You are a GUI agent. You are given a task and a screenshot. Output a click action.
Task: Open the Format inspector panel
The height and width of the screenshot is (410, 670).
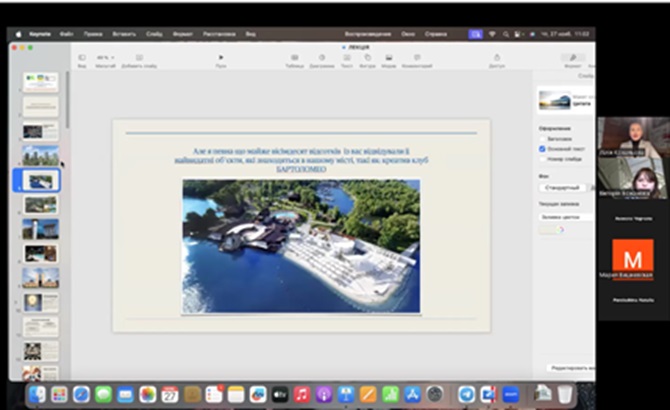pyautogui.click(x=572, y=59)
